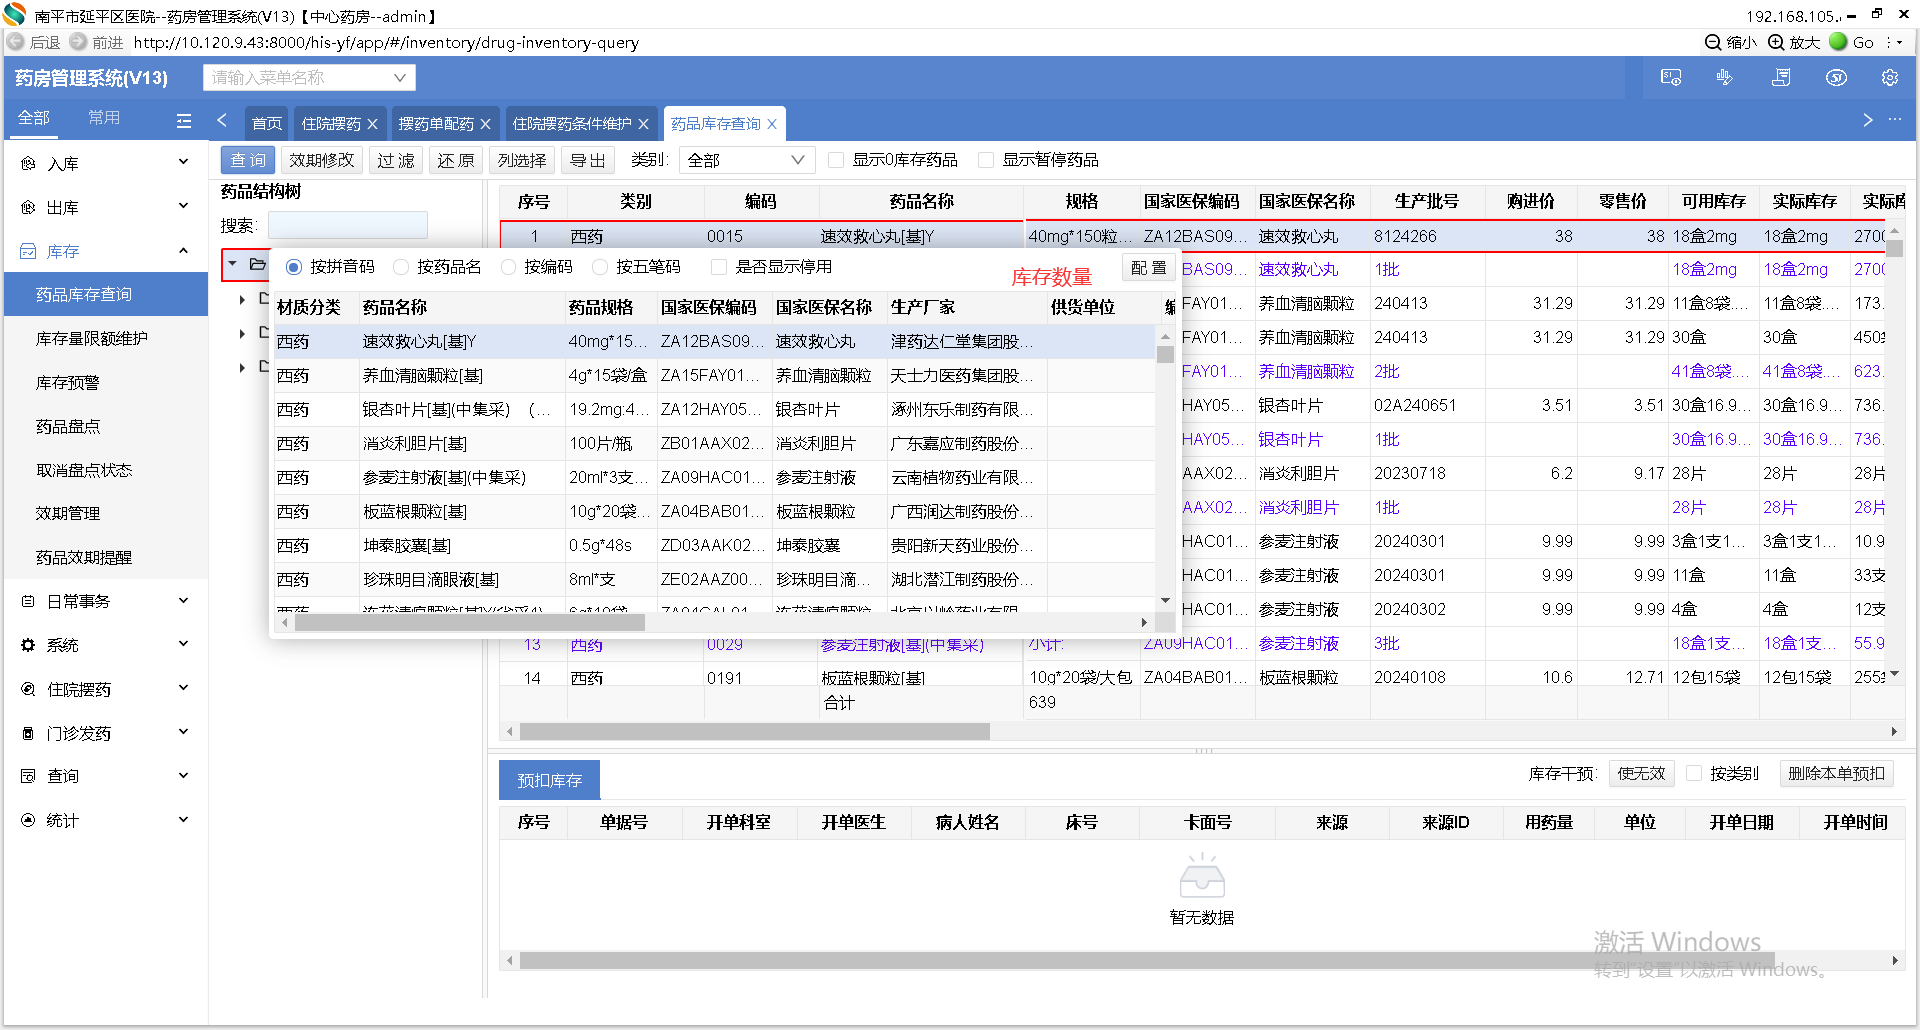
Task: Check the 是否显示停用 checkbox
Action: pyautogui.click(x=718, y=267)
